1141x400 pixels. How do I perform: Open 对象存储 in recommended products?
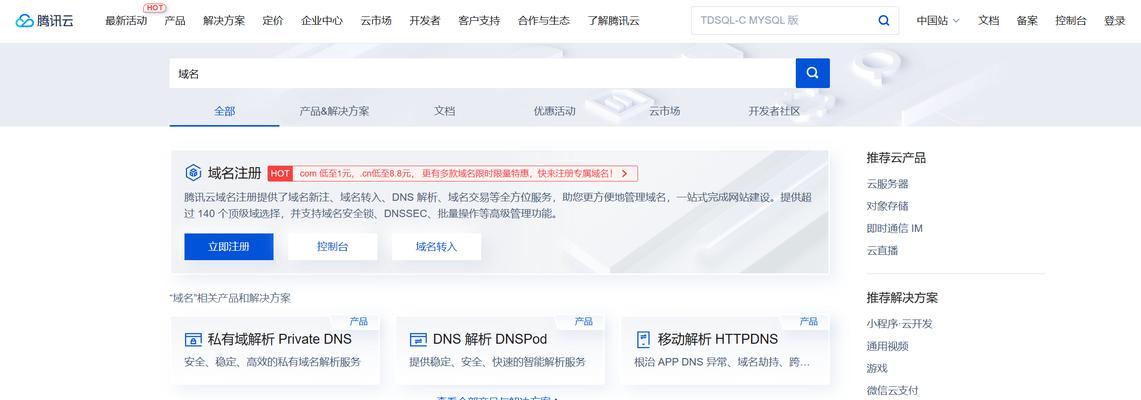tap(888, 206)
